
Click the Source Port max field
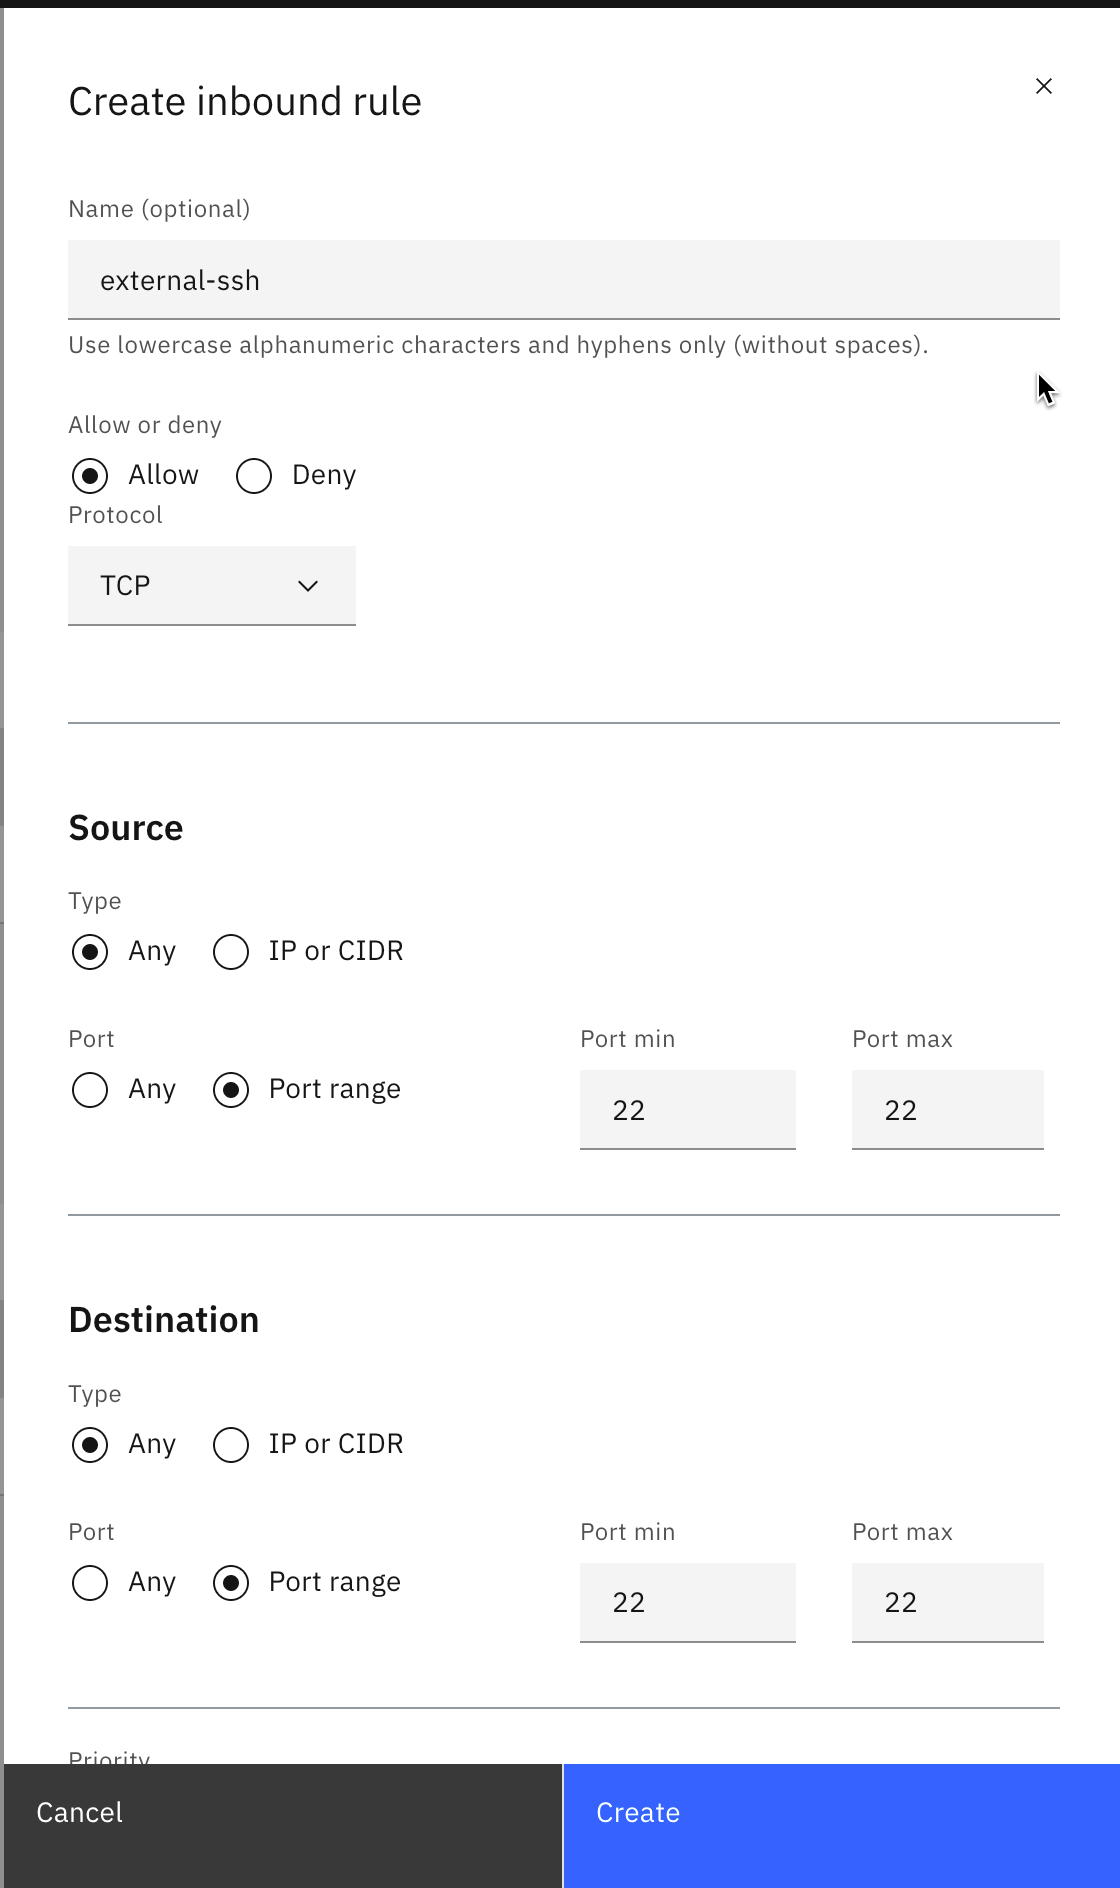coord(946,1109)
